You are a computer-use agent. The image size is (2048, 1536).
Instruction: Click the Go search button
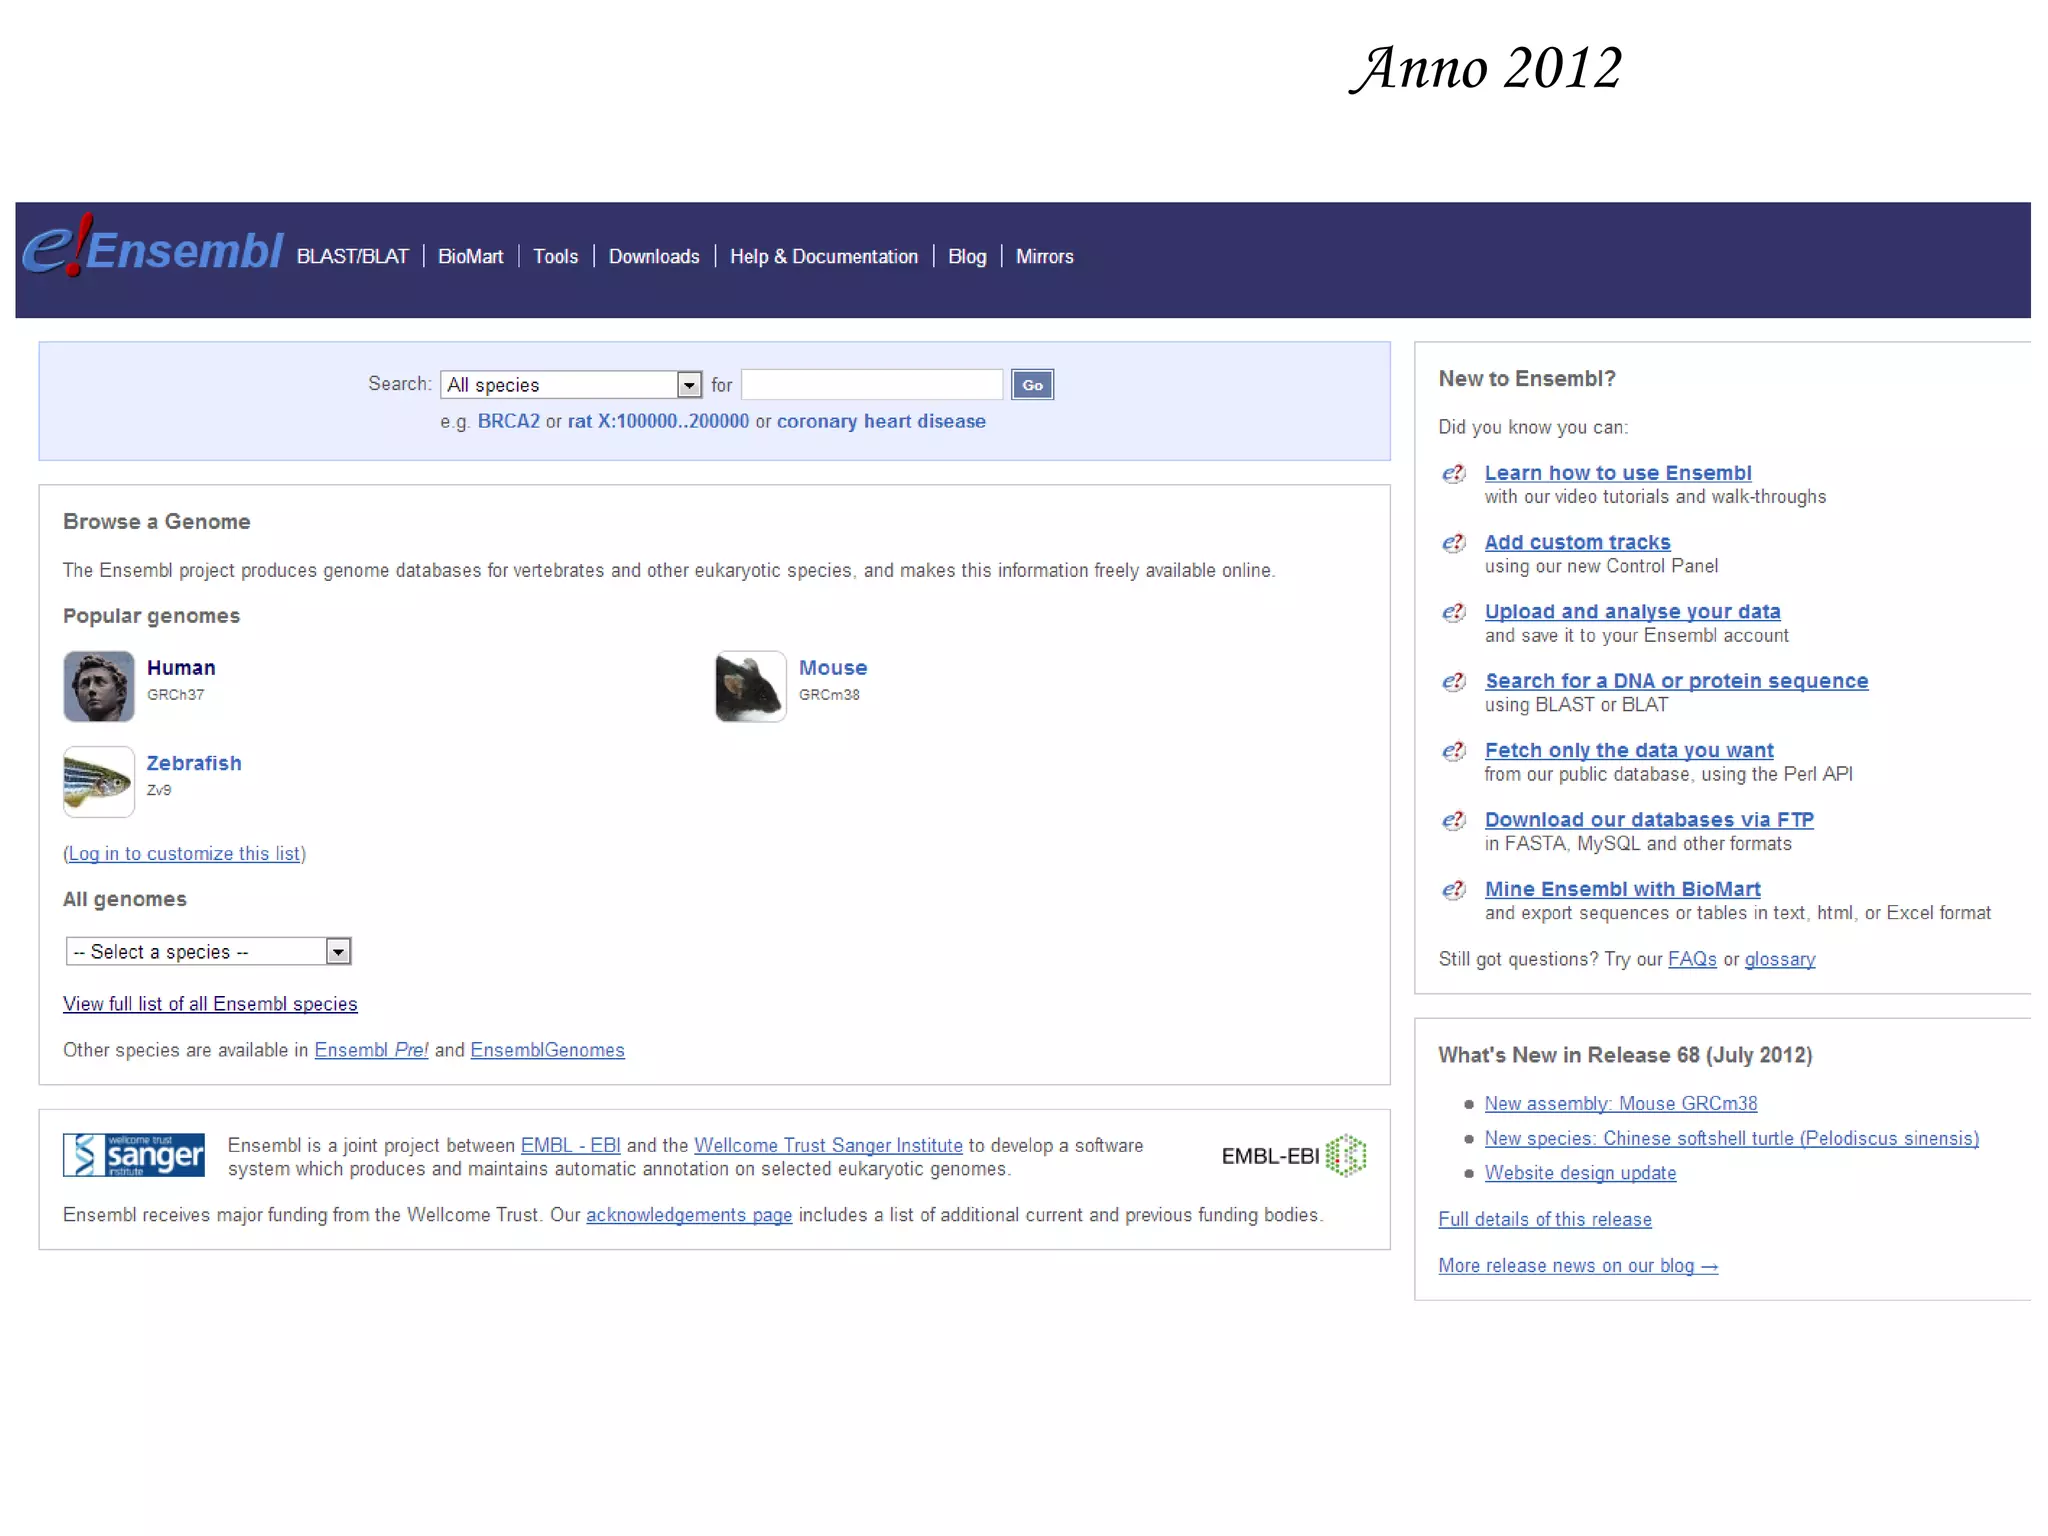pyautogui.click(x=1032, y=385)
